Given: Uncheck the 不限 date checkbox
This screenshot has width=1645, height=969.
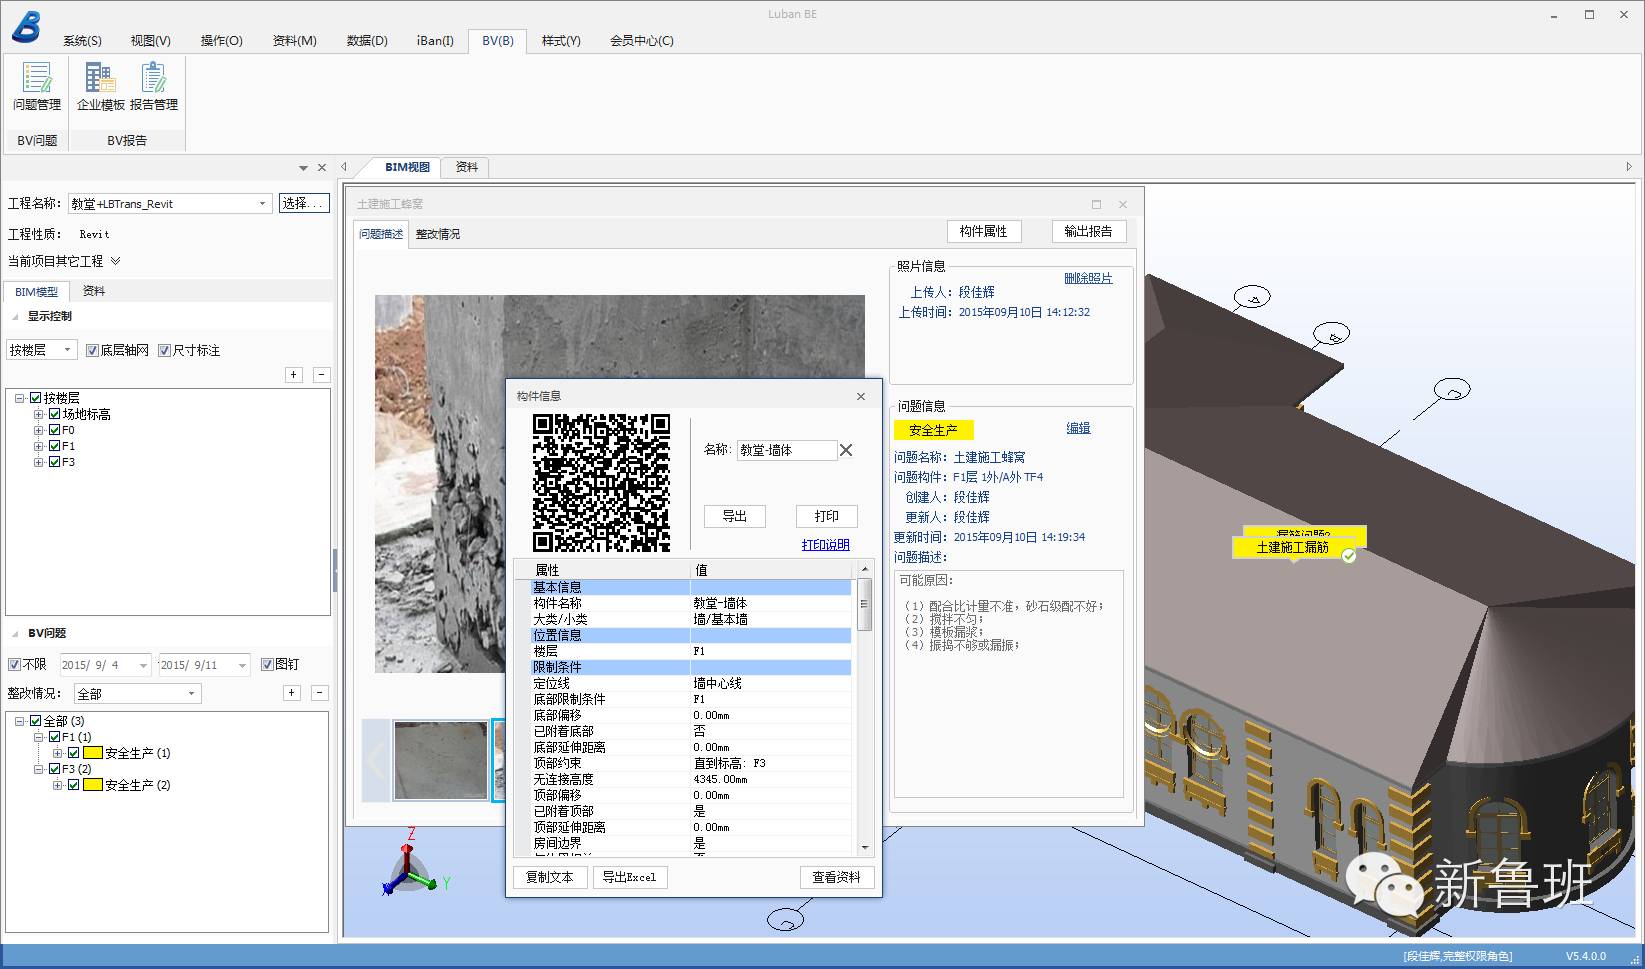Looking at the screenshot, I should click(14, 665).
